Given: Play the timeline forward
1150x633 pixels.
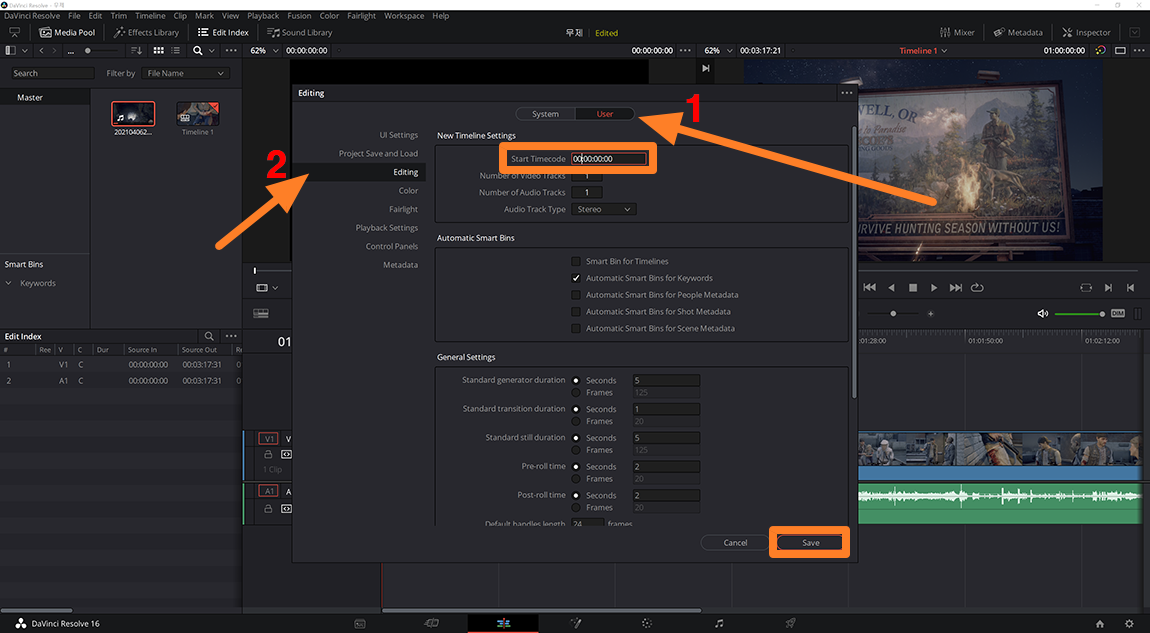Looking at the screenshot, I should click(934, 288).
